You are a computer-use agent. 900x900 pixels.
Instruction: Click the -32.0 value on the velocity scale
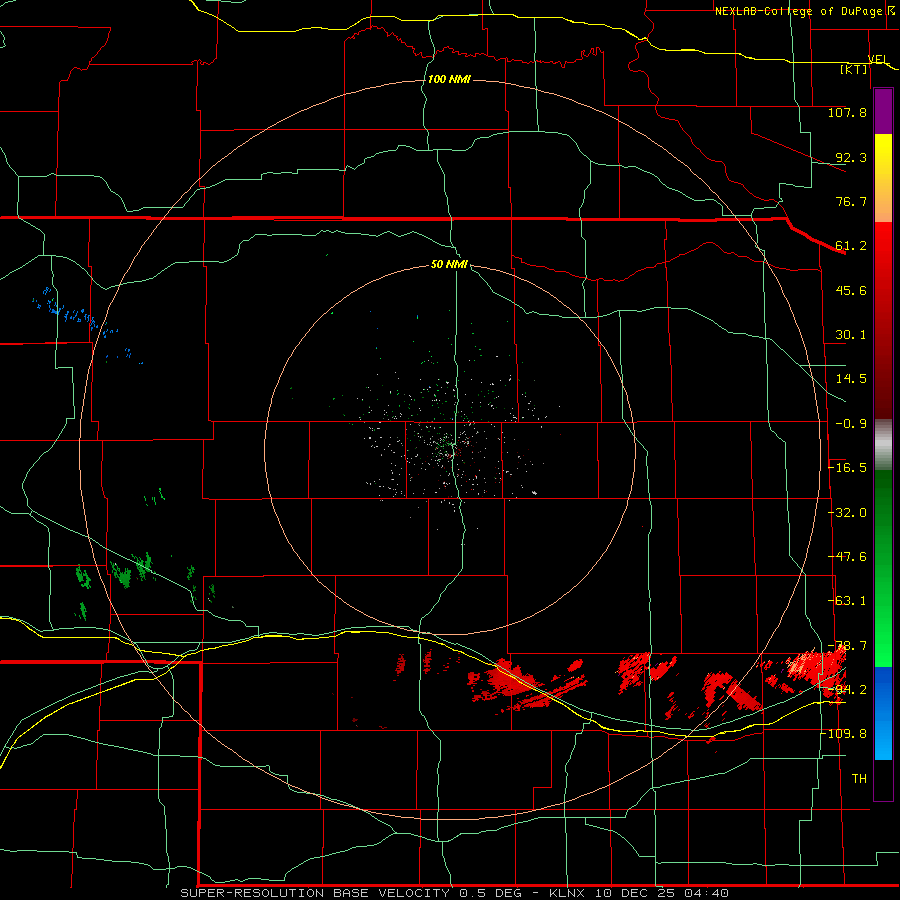click(x=847, y=513)
